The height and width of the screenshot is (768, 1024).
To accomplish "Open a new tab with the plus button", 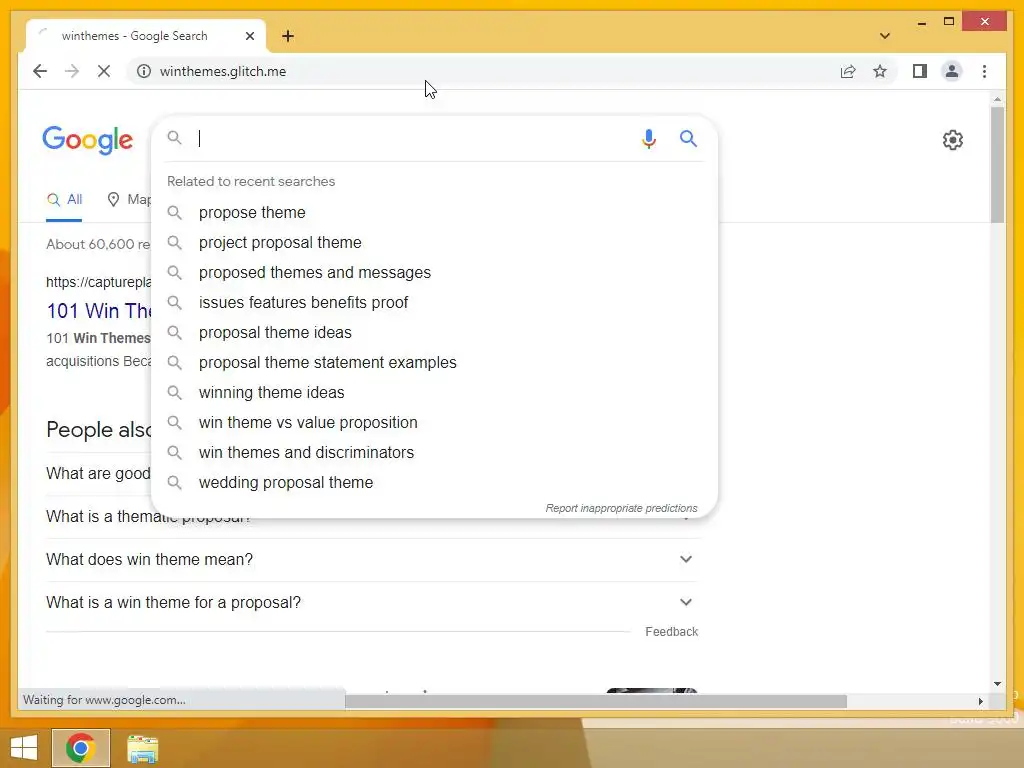I will 287,36.
